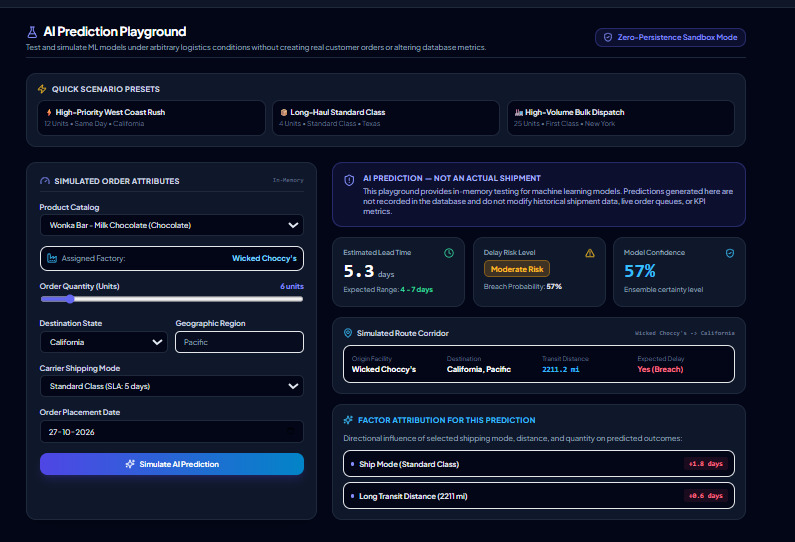Click the Ensemble certainty level text
Screen dimensions: 795x542
pos(663,290)
